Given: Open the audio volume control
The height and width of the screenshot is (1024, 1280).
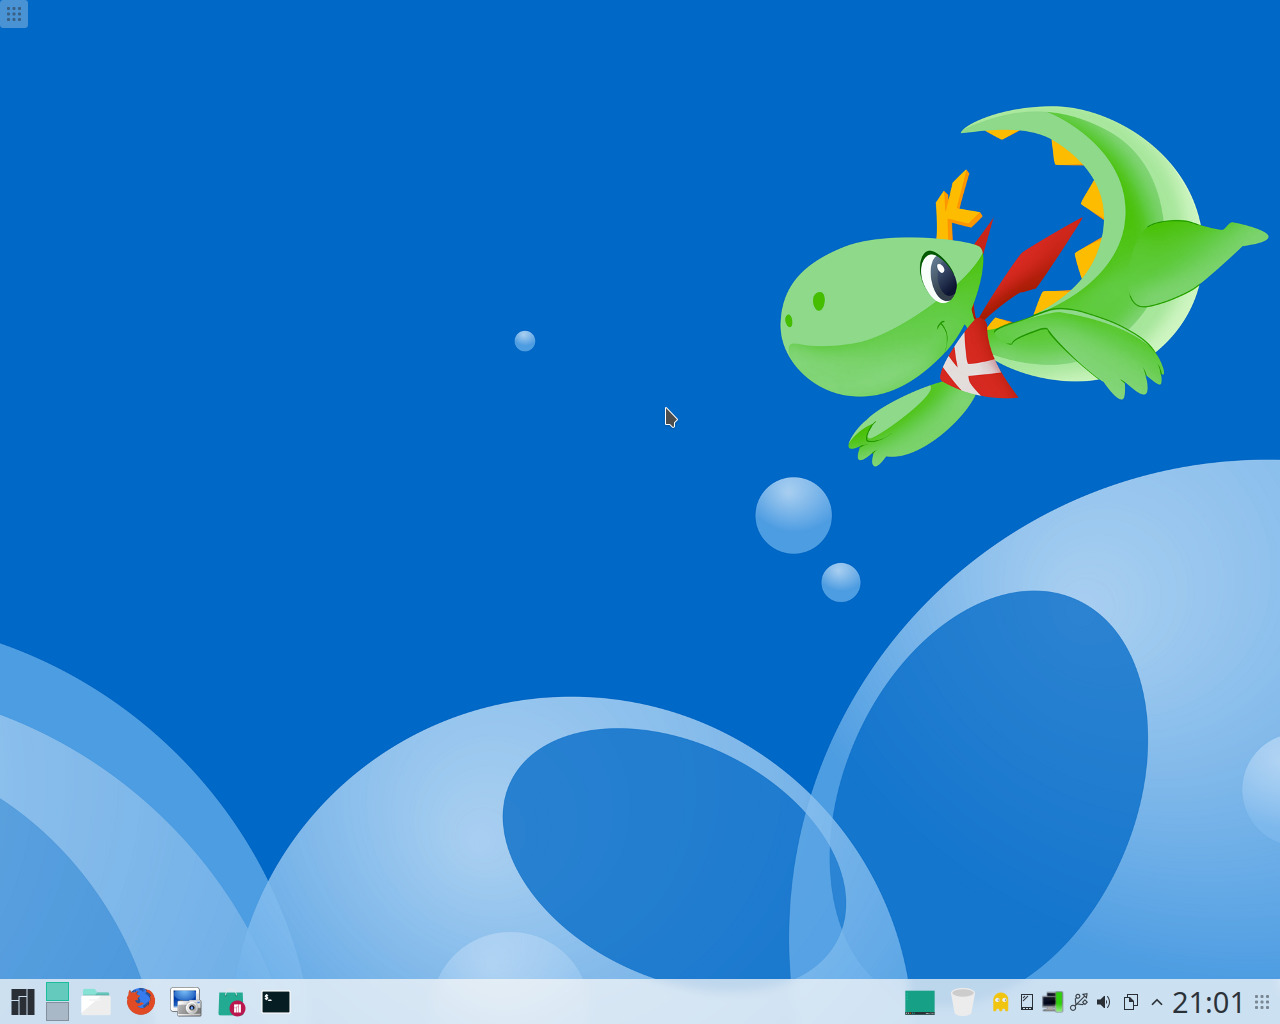Looking at the screenshot, I should pos(1104,1002).
